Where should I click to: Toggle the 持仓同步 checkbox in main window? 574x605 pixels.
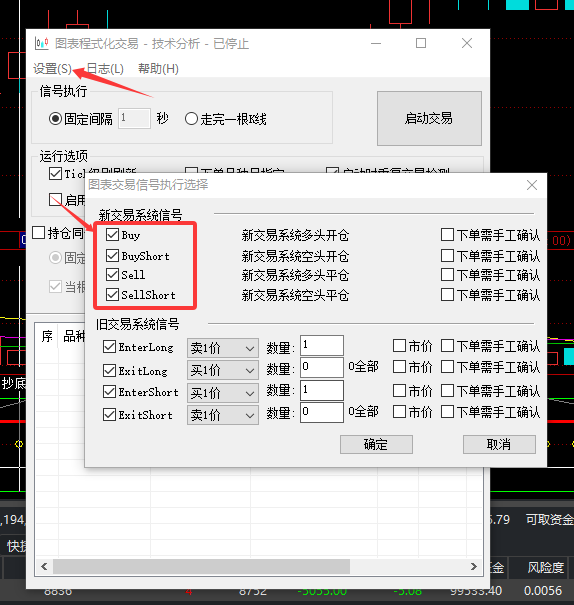coord(39,233)
